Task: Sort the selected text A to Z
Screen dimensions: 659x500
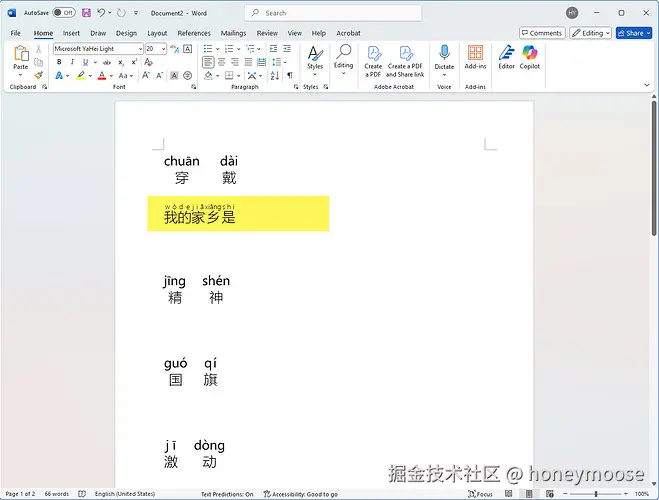Action: [x=275, y=75]
